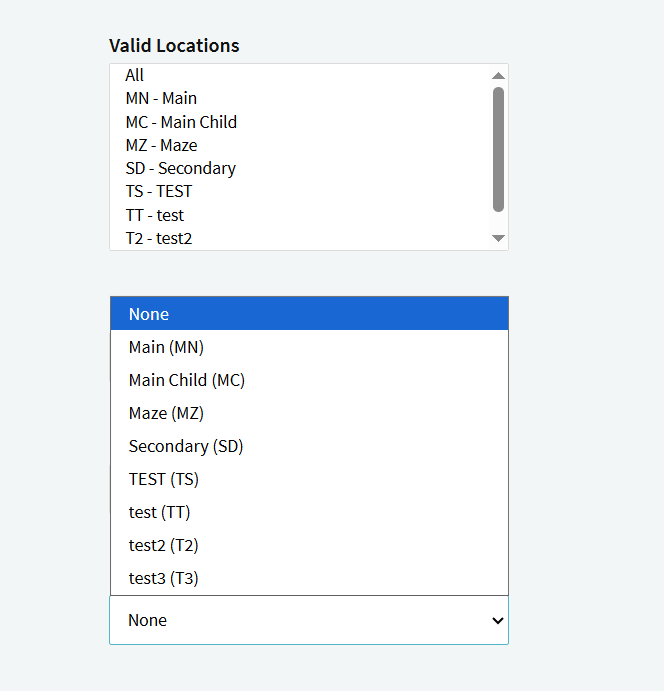This screenshot has height=691, width=664.
Task: Select 'SD - Secondary' list entry
Action: (x=180, y=168)
